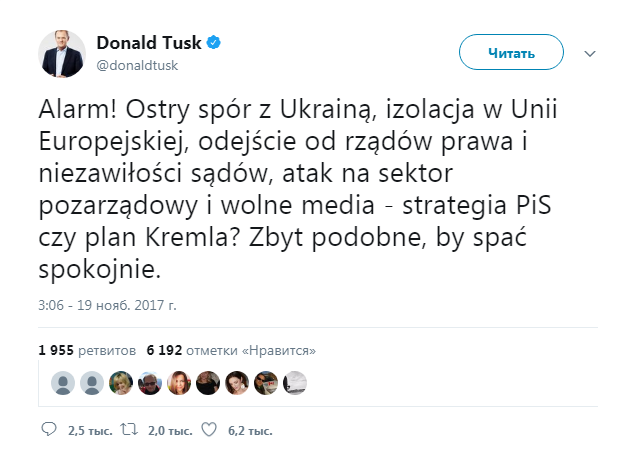Open the blonde-haired liker avatar
Viewport: 634px width, 460px height.
point(121,383)
